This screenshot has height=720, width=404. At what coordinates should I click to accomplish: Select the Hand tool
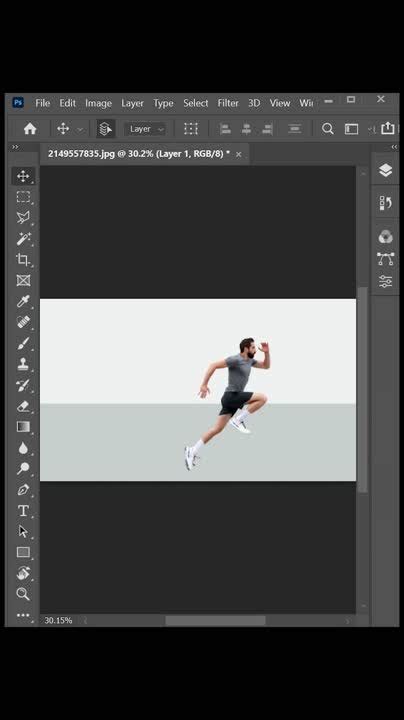pyautogui.click(x=23, y=573)
